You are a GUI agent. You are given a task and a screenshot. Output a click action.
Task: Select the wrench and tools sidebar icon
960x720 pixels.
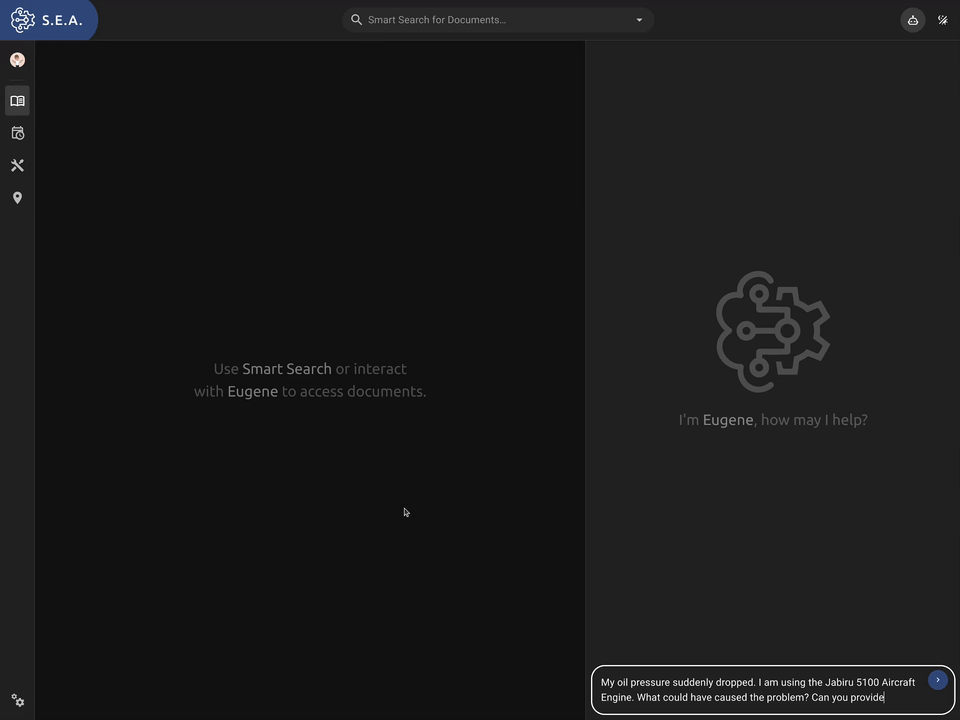click(17, 165)
